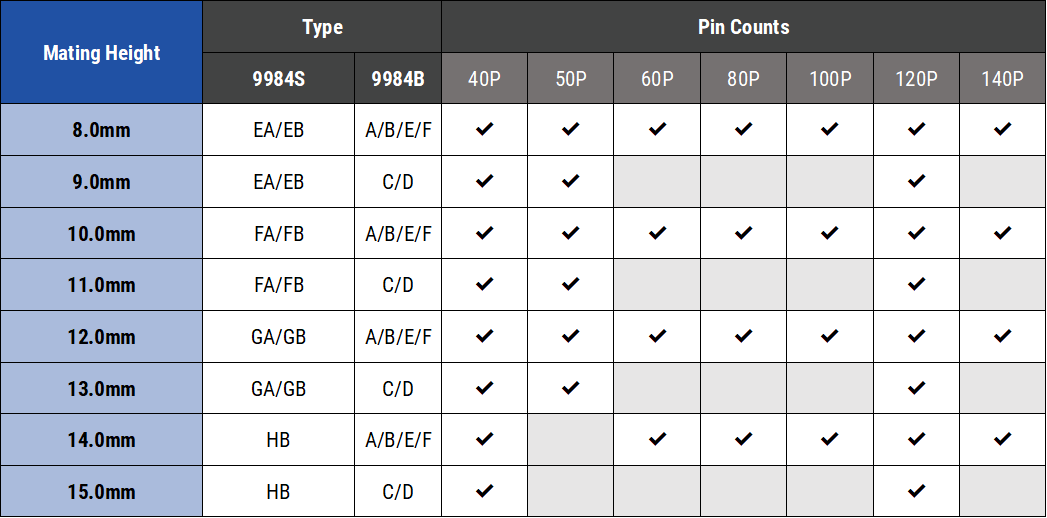The width and height of the screenshot is (1047, 518).
Task: Click the Pin Counts header
Action: point(743,27)
